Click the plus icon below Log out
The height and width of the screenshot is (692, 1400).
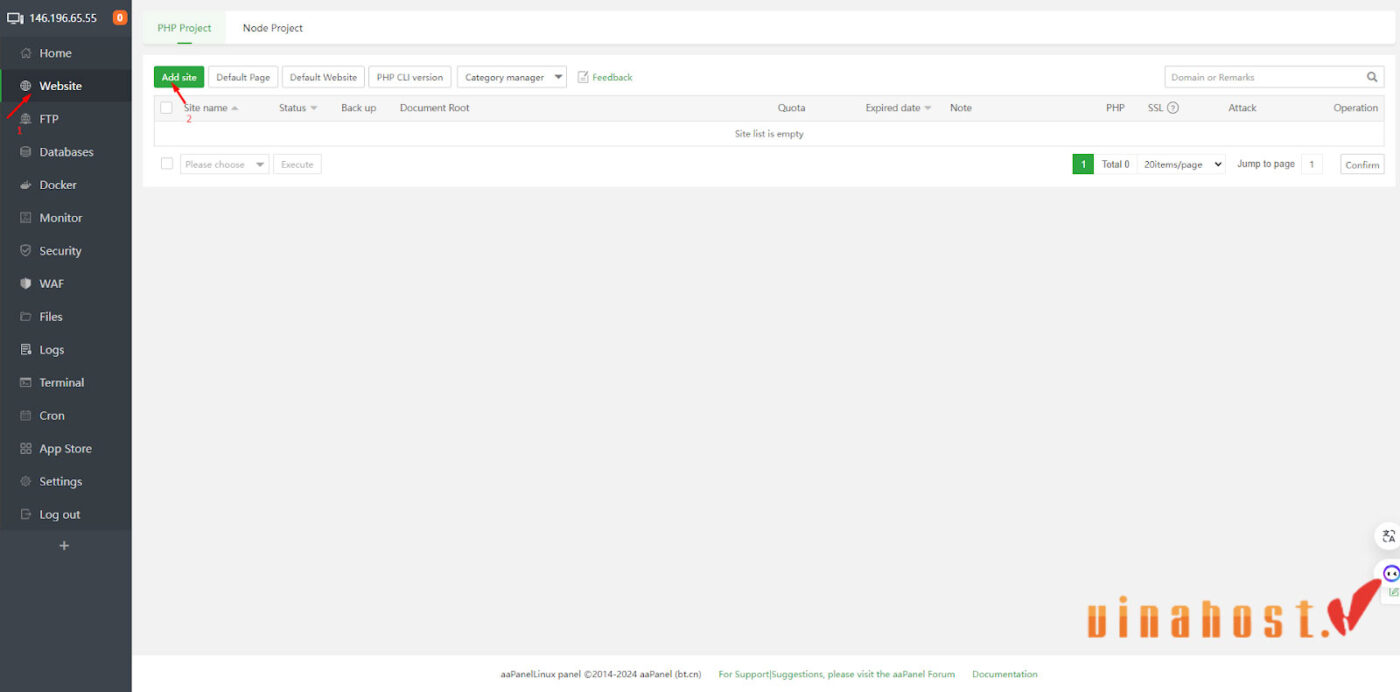tap(65, 546)
